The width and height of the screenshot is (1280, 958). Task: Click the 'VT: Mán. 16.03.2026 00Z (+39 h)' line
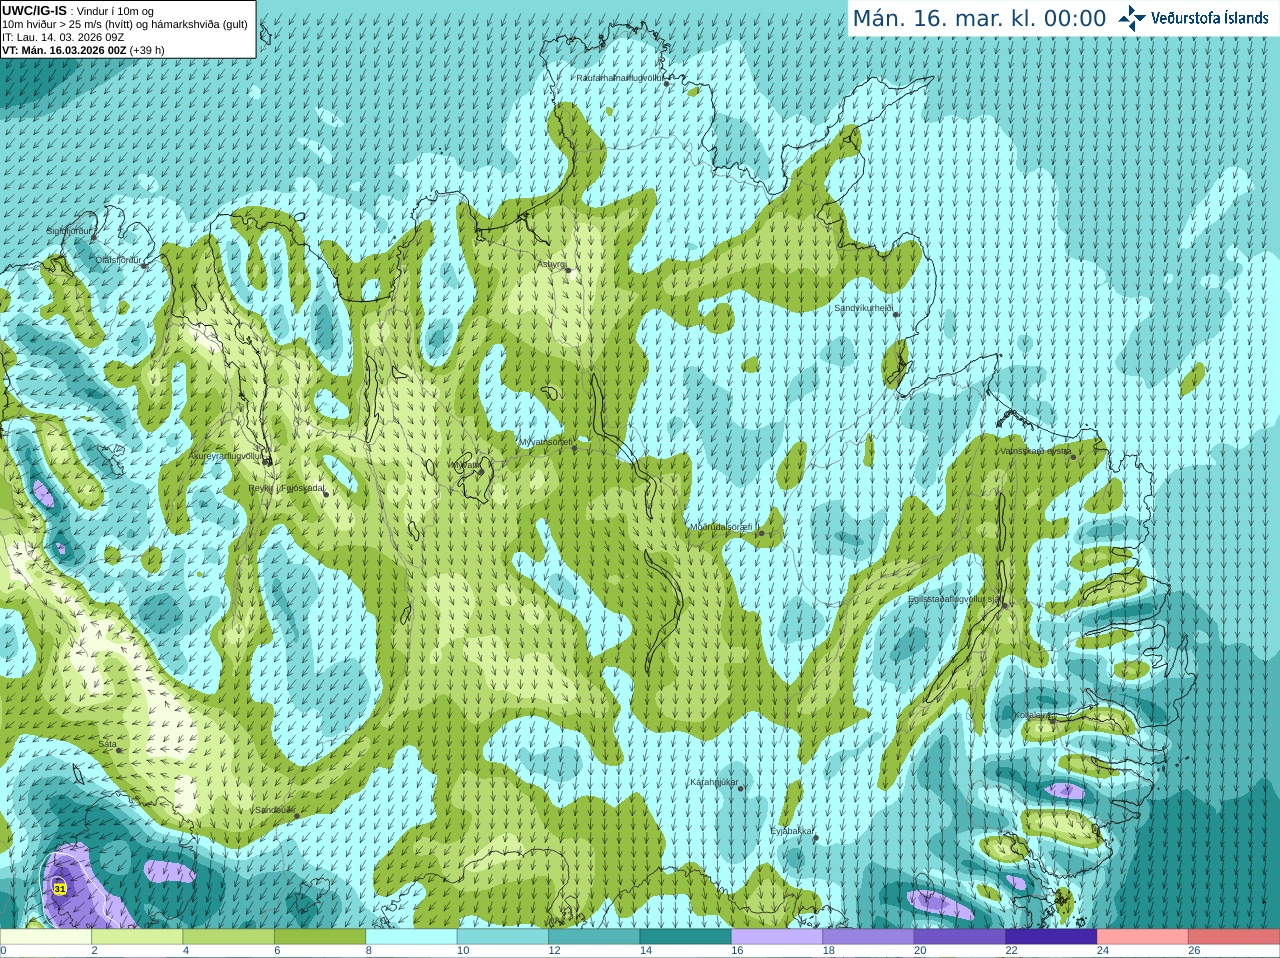(83, 50)
